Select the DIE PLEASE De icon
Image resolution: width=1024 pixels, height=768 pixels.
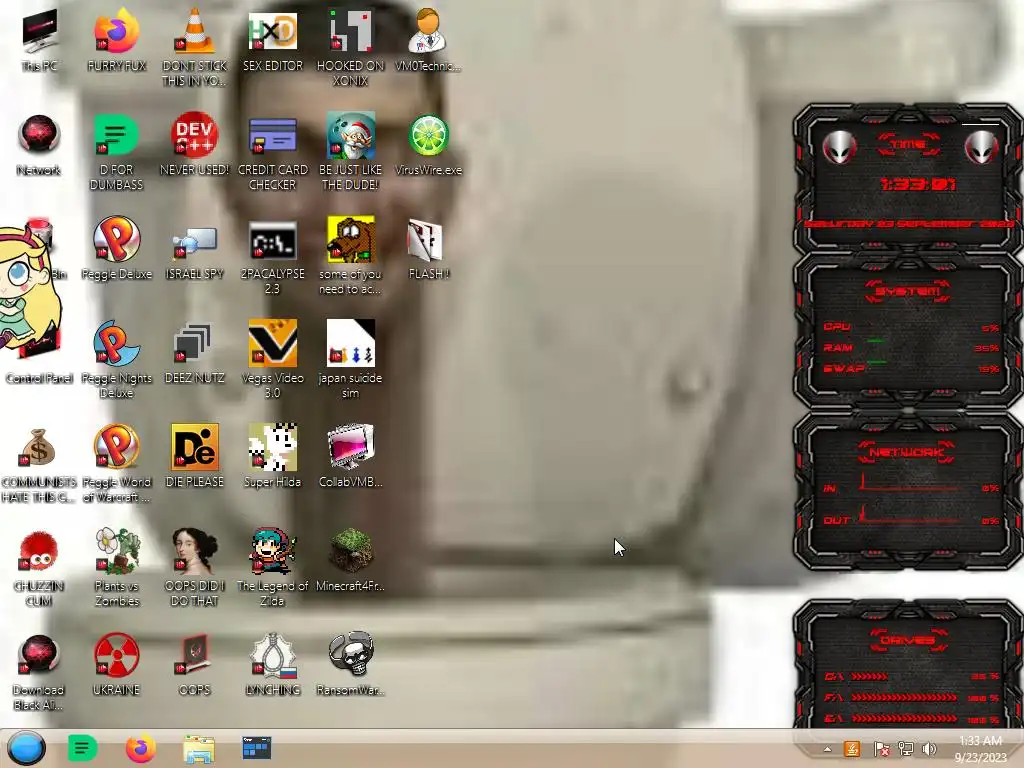point(194,456)
